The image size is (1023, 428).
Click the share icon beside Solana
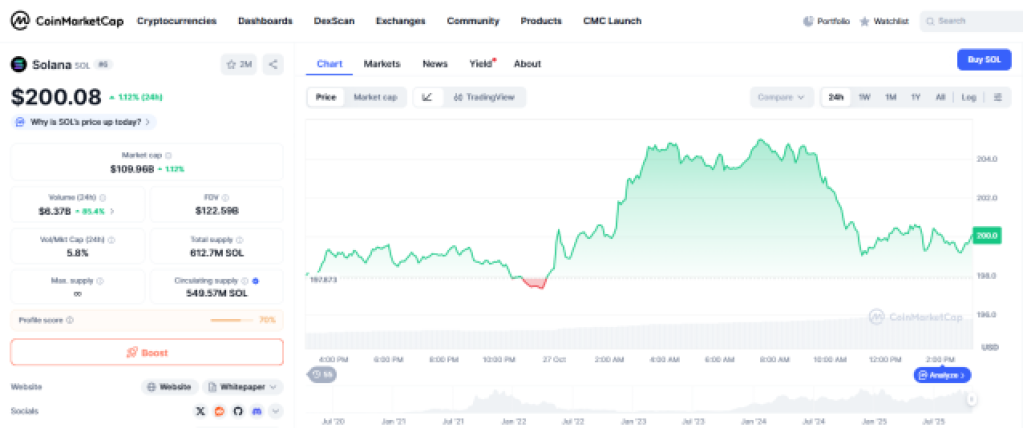(x=274, y=64)
